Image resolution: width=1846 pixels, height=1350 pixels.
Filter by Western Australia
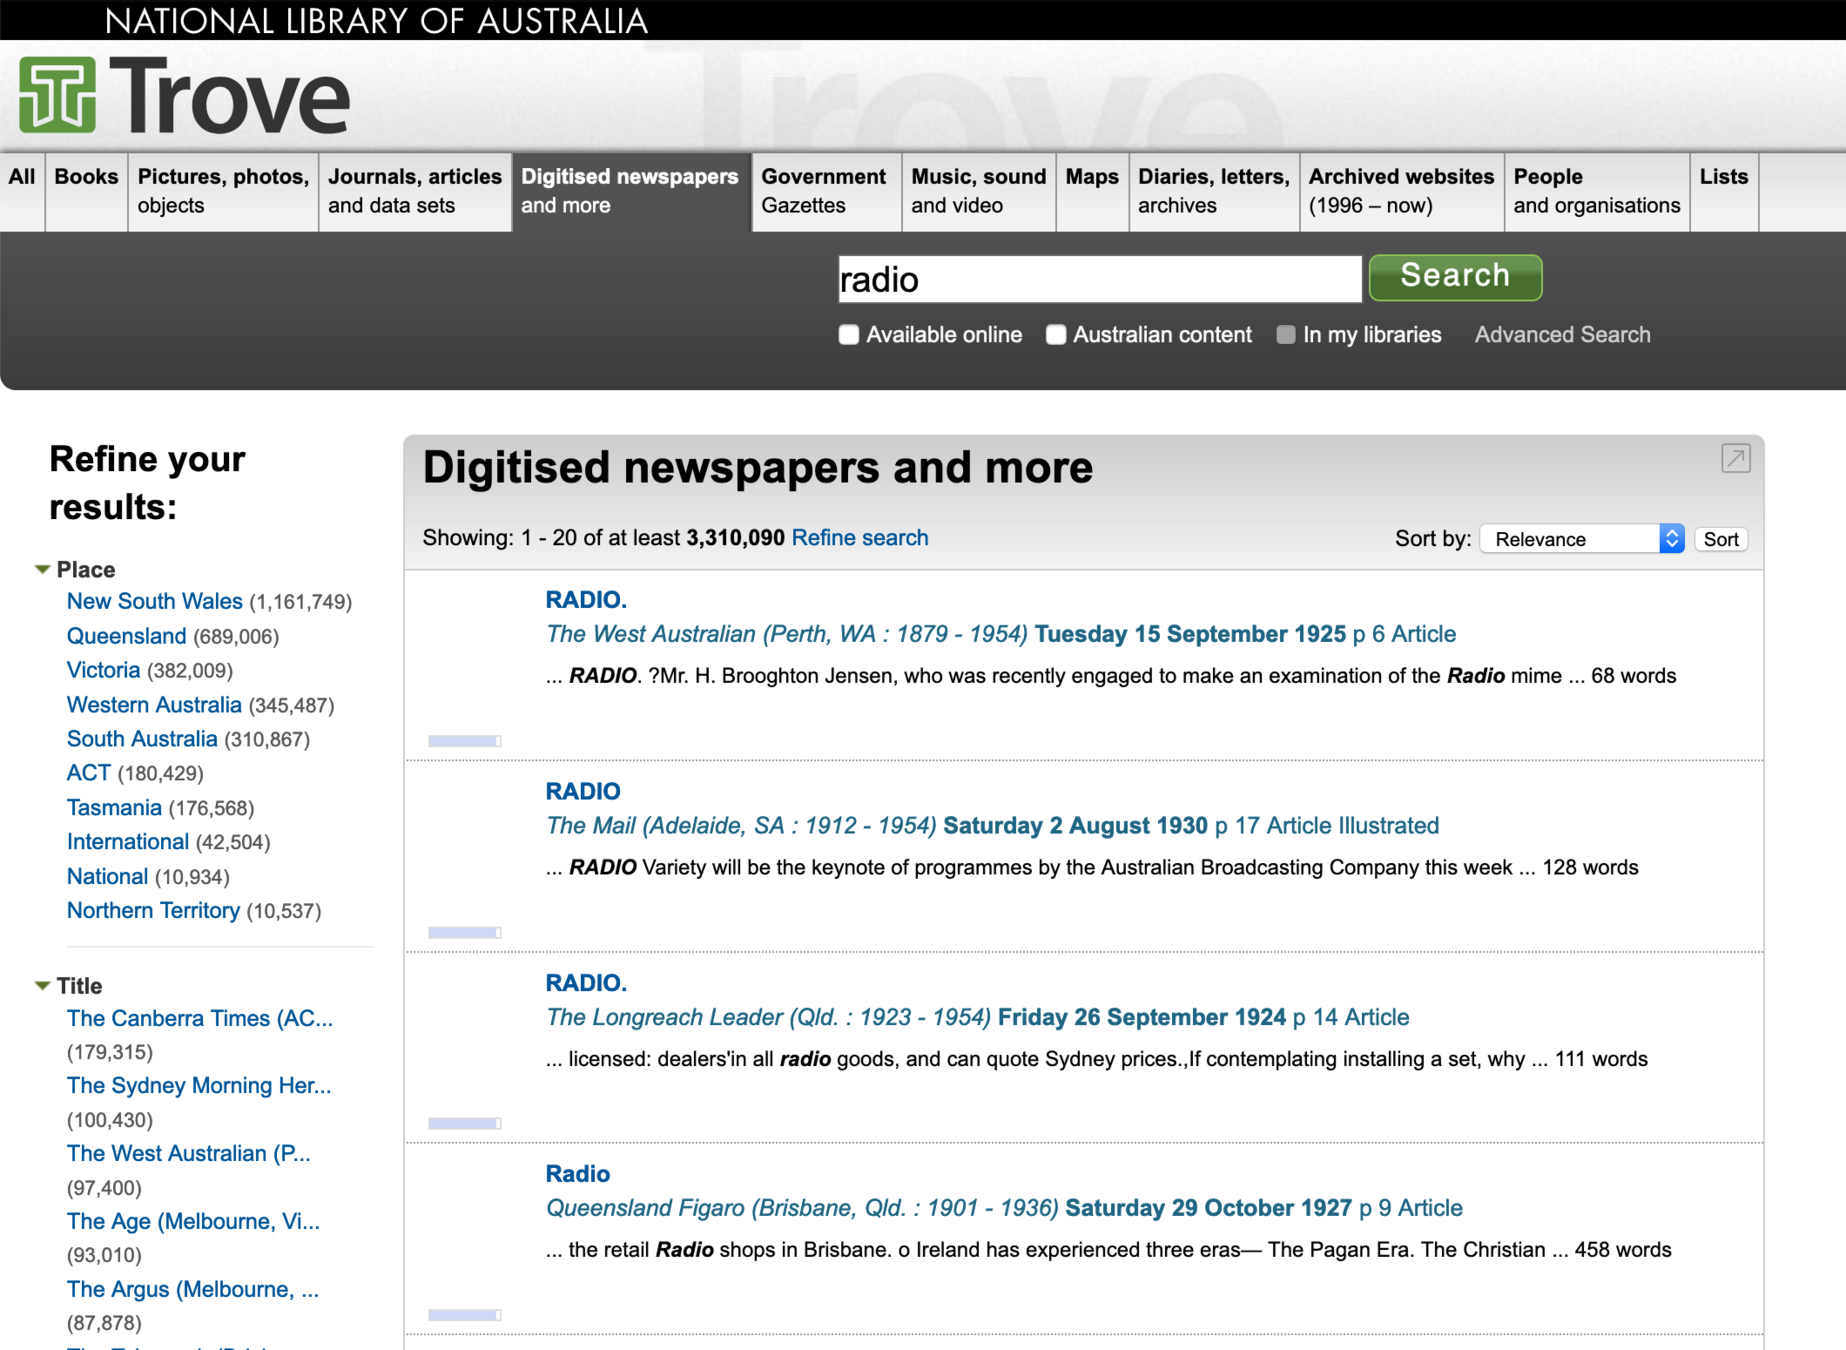pos(154,705)
